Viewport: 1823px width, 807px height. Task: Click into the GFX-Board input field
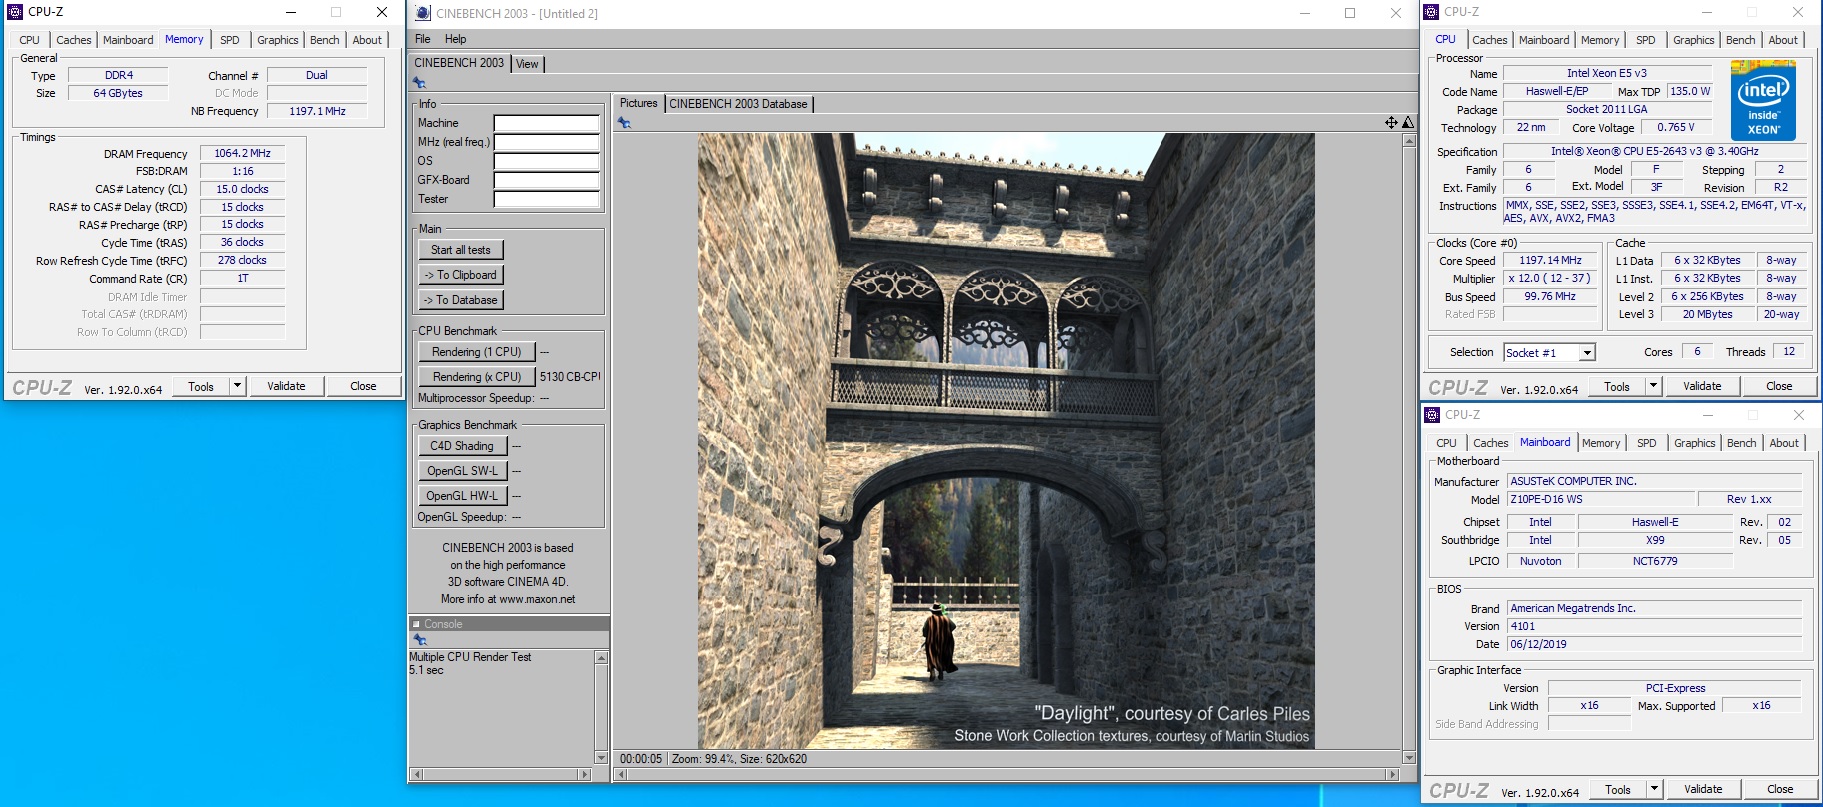546,180
